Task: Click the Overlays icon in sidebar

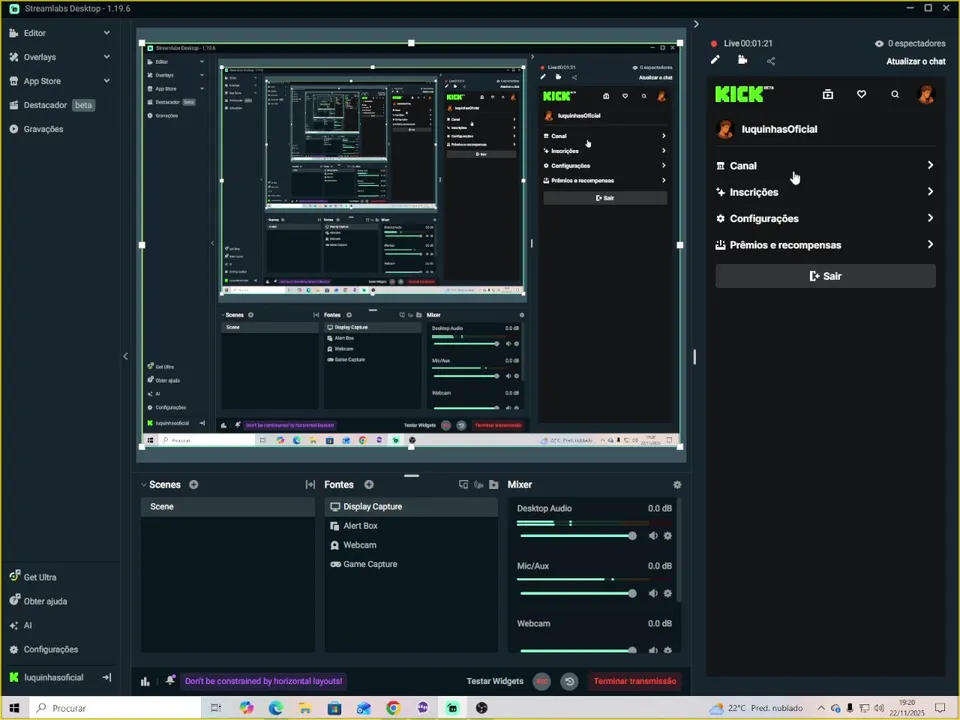Action: pos(13,57)
